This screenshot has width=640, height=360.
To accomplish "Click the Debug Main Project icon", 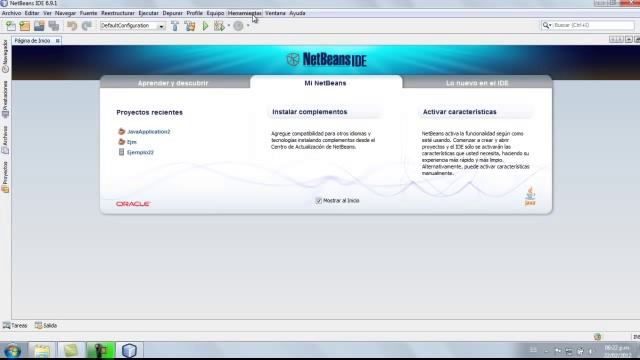I will [x=219, y=26].
